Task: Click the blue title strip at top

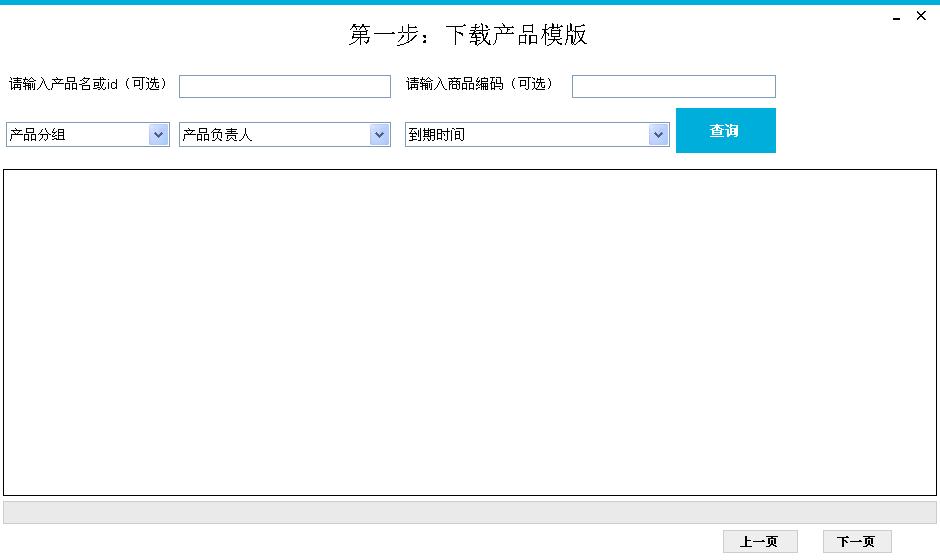Action: (x=470, y=2)
